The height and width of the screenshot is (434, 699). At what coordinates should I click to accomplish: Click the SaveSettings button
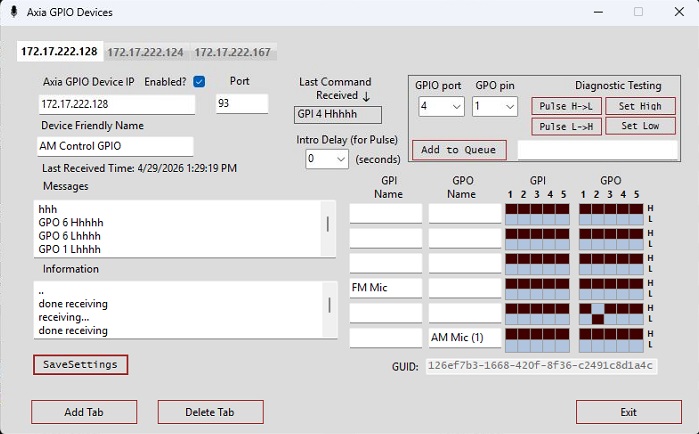pyautogui.click(x=80, y=364)
